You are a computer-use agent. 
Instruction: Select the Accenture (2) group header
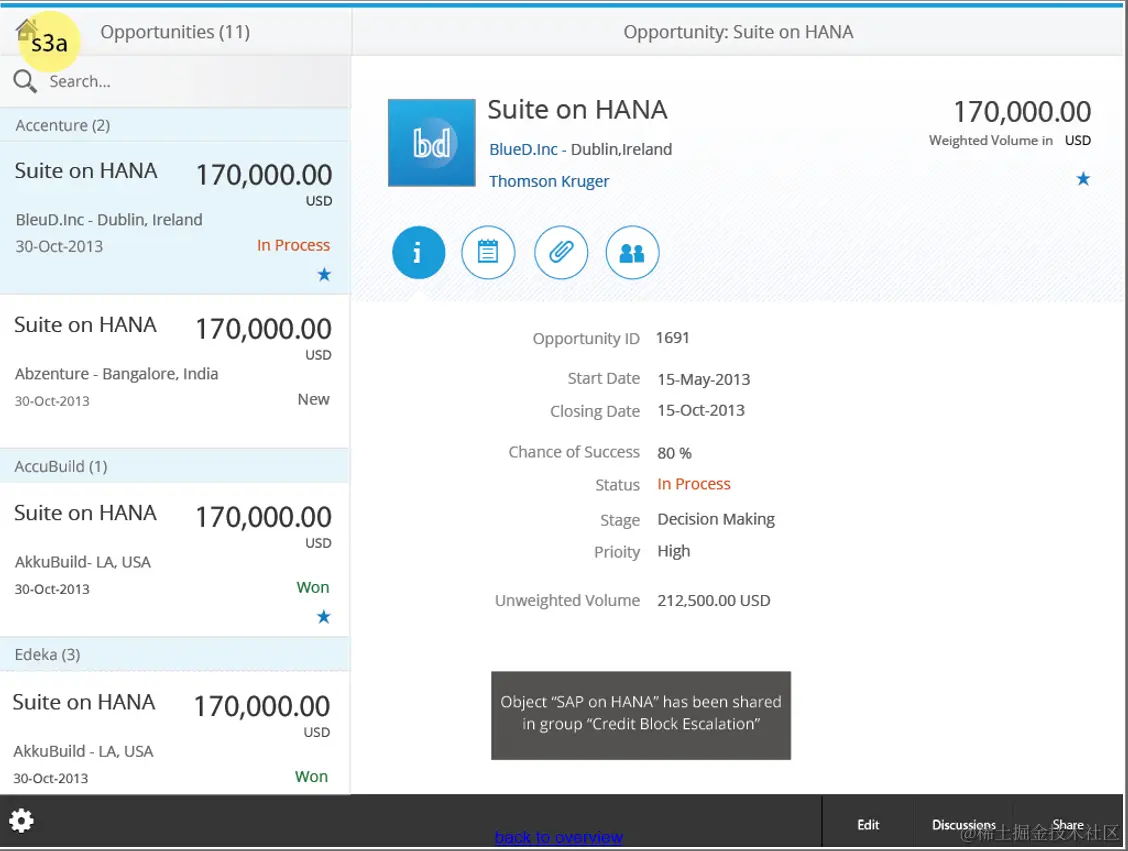(175, 125)
